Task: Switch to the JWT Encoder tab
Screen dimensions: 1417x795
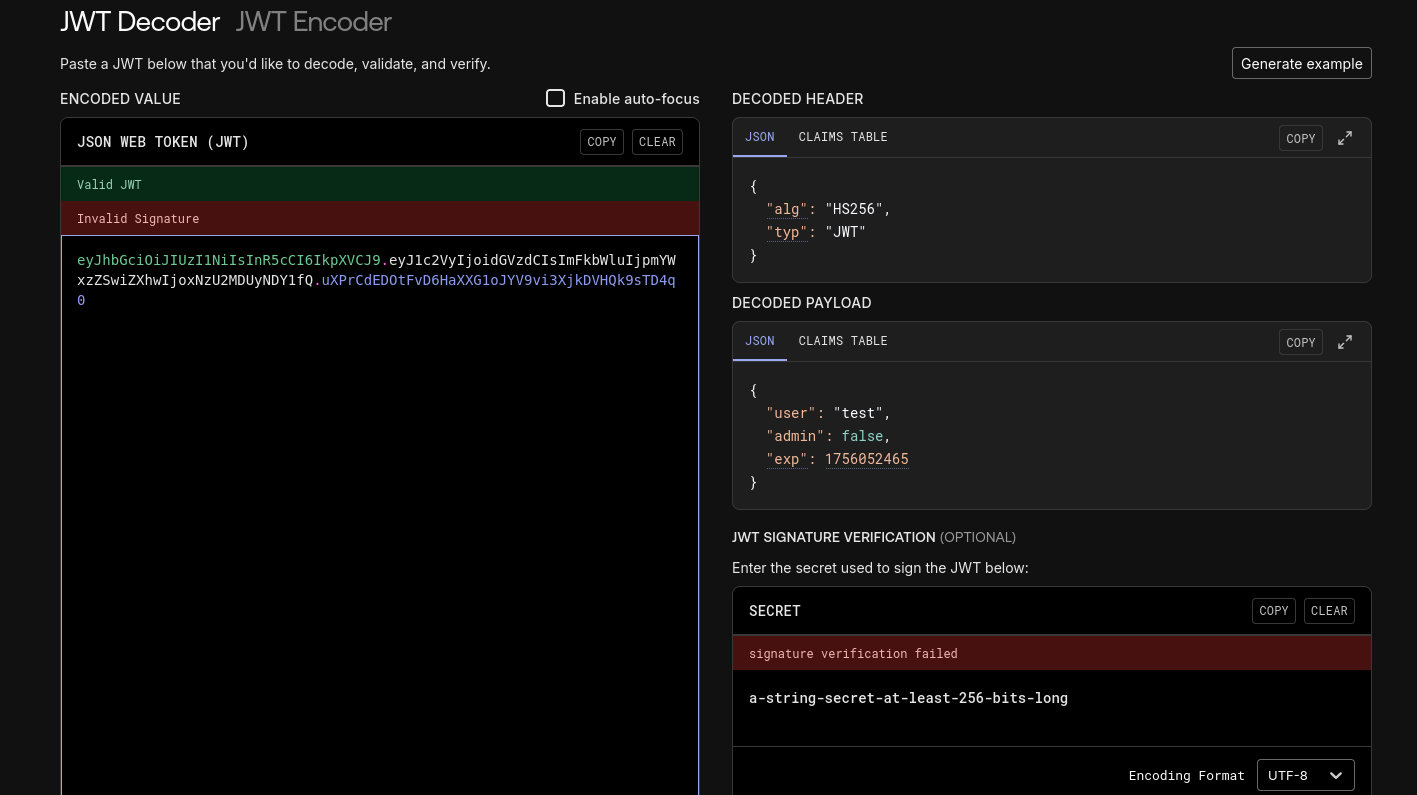Action: (x=313, y=21)
